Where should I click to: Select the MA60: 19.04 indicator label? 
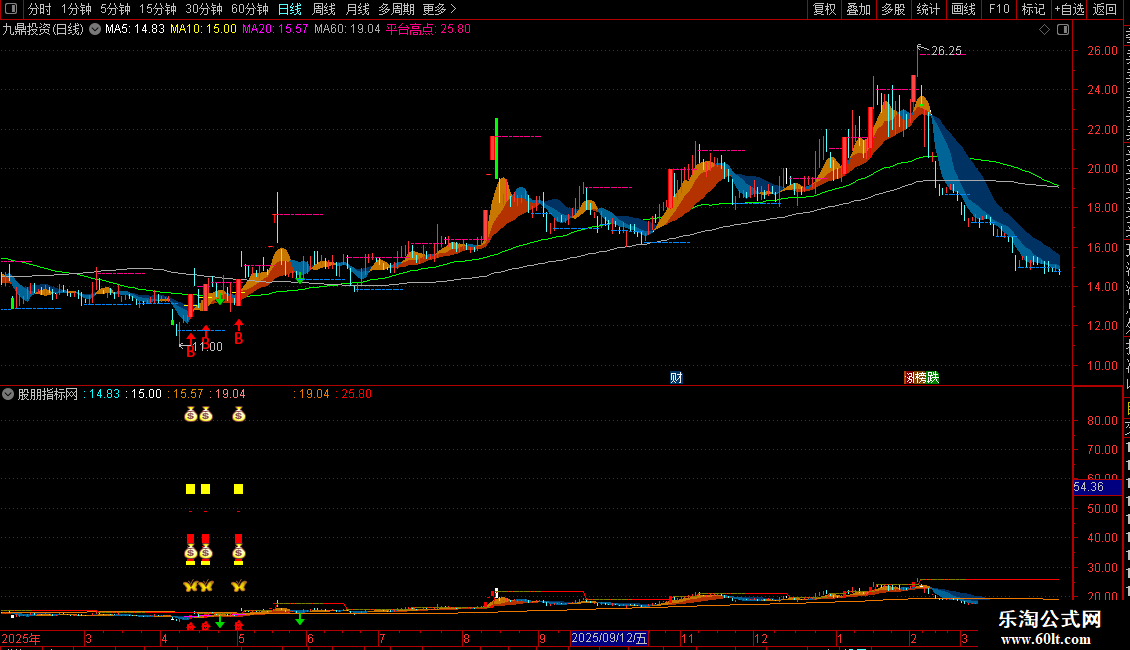347,30
